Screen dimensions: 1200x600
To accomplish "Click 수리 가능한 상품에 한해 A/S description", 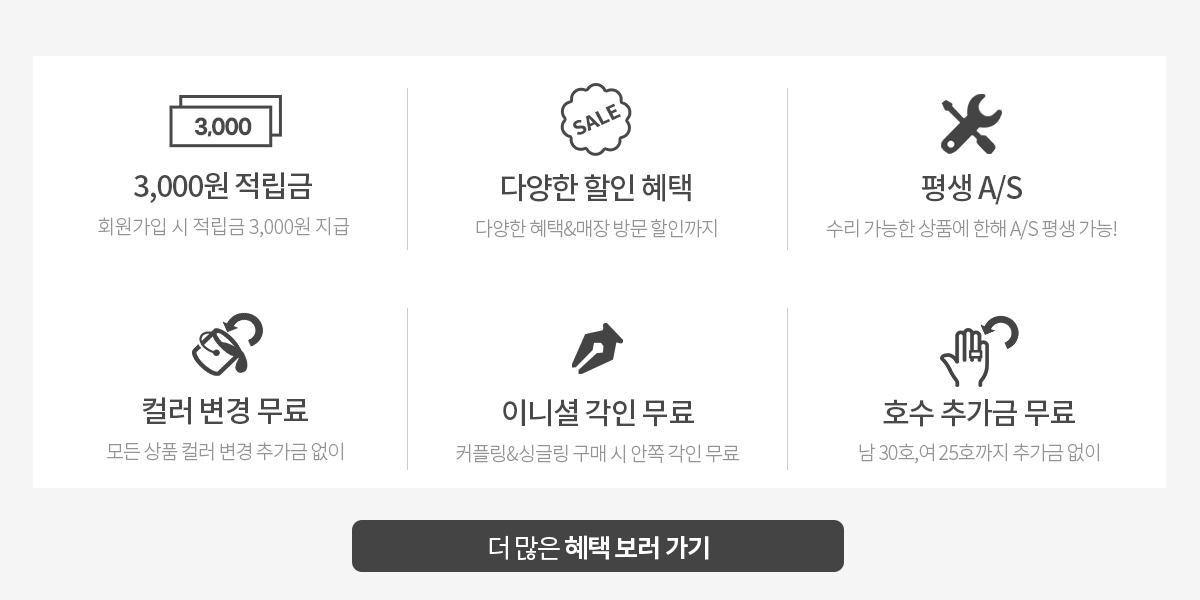I will coord(971,228).
